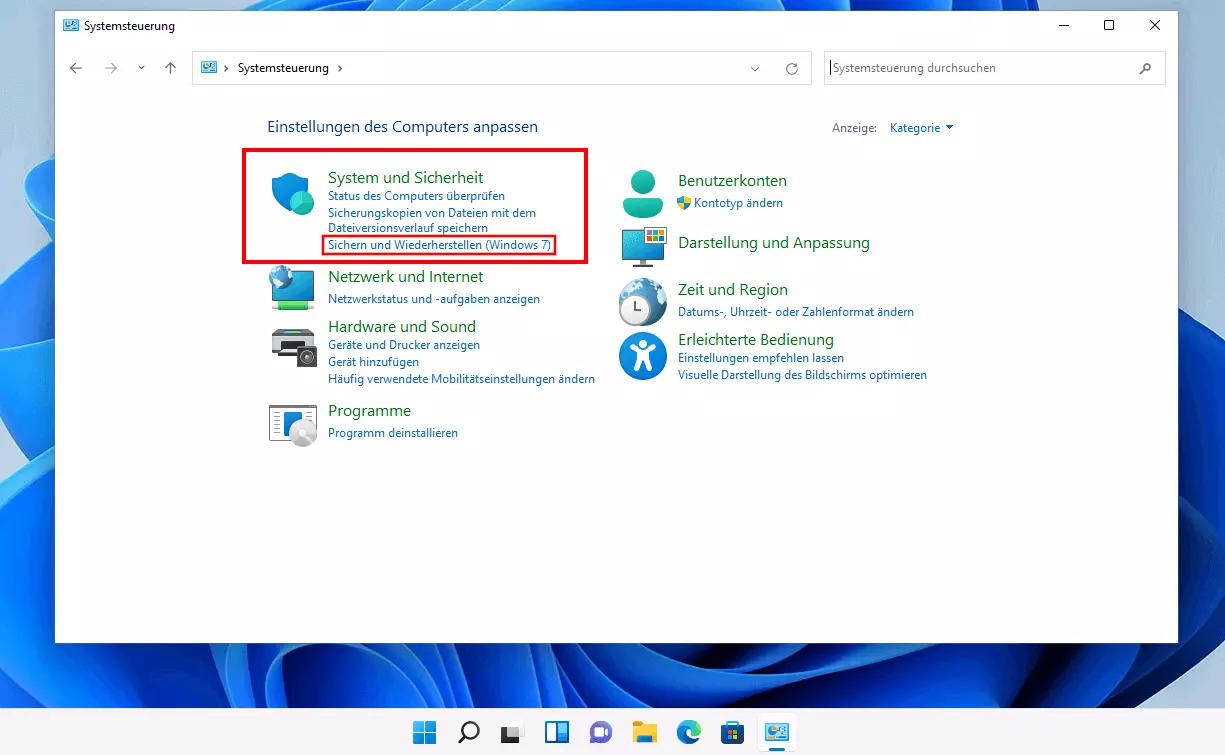Open Netzwerk und Internet category

405,277
